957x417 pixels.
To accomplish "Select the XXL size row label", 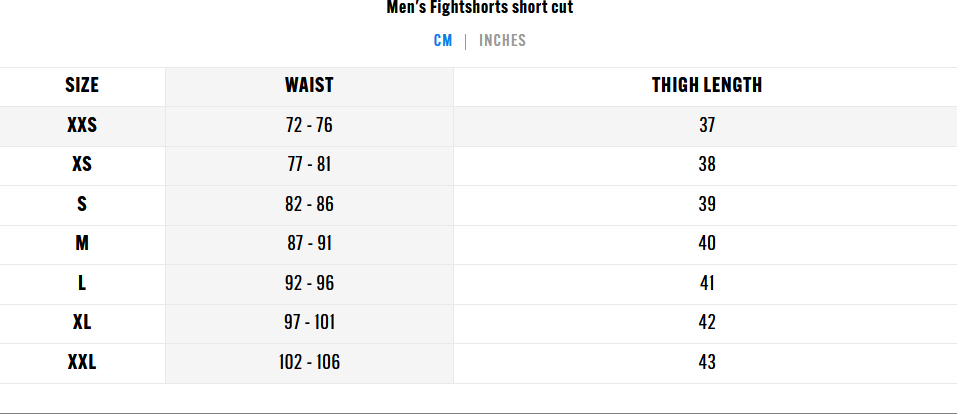I will tap(82, 363).
